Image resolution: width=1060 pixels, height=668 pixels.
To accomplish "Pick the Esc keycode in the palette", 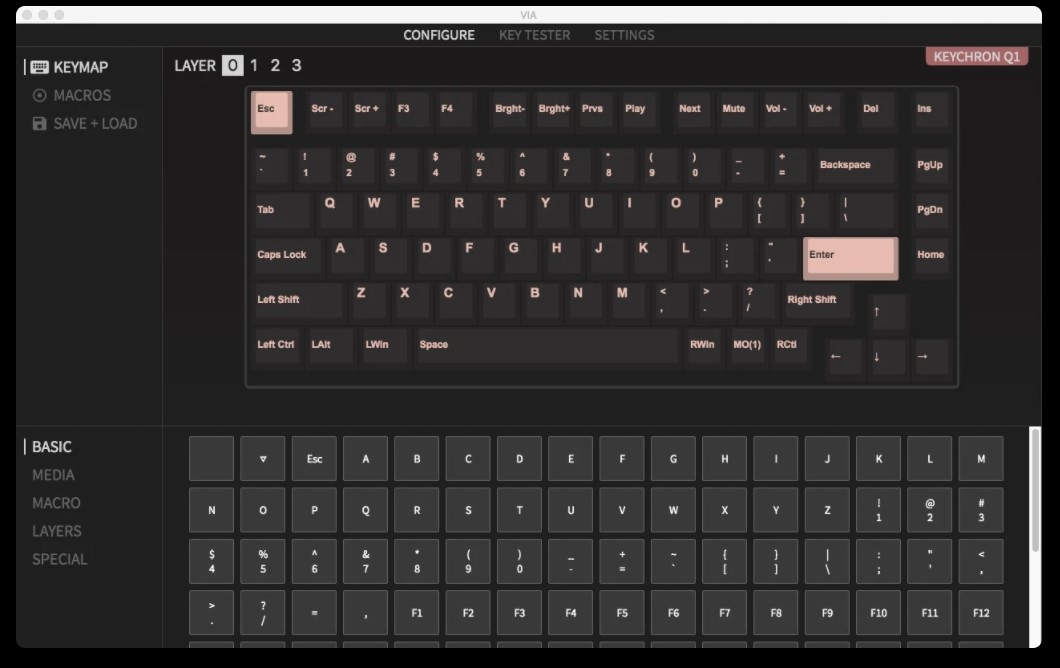I will [x=314, y=459].
